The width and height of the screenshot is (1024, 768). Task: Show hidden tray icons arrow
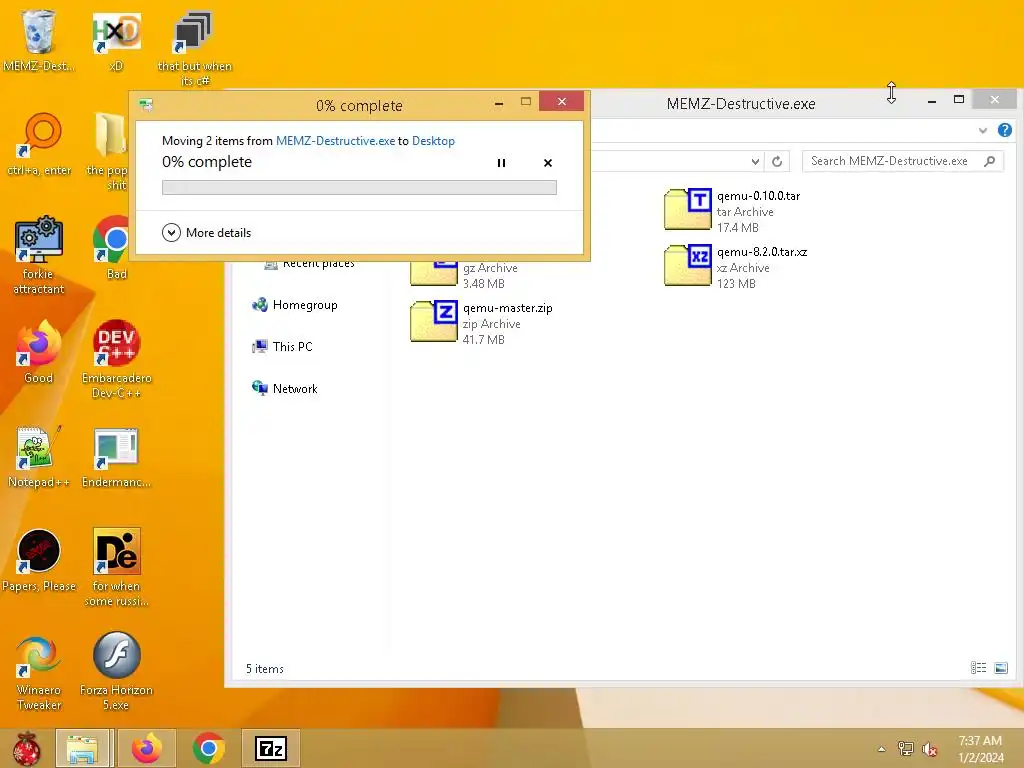[x=881, y=749]
